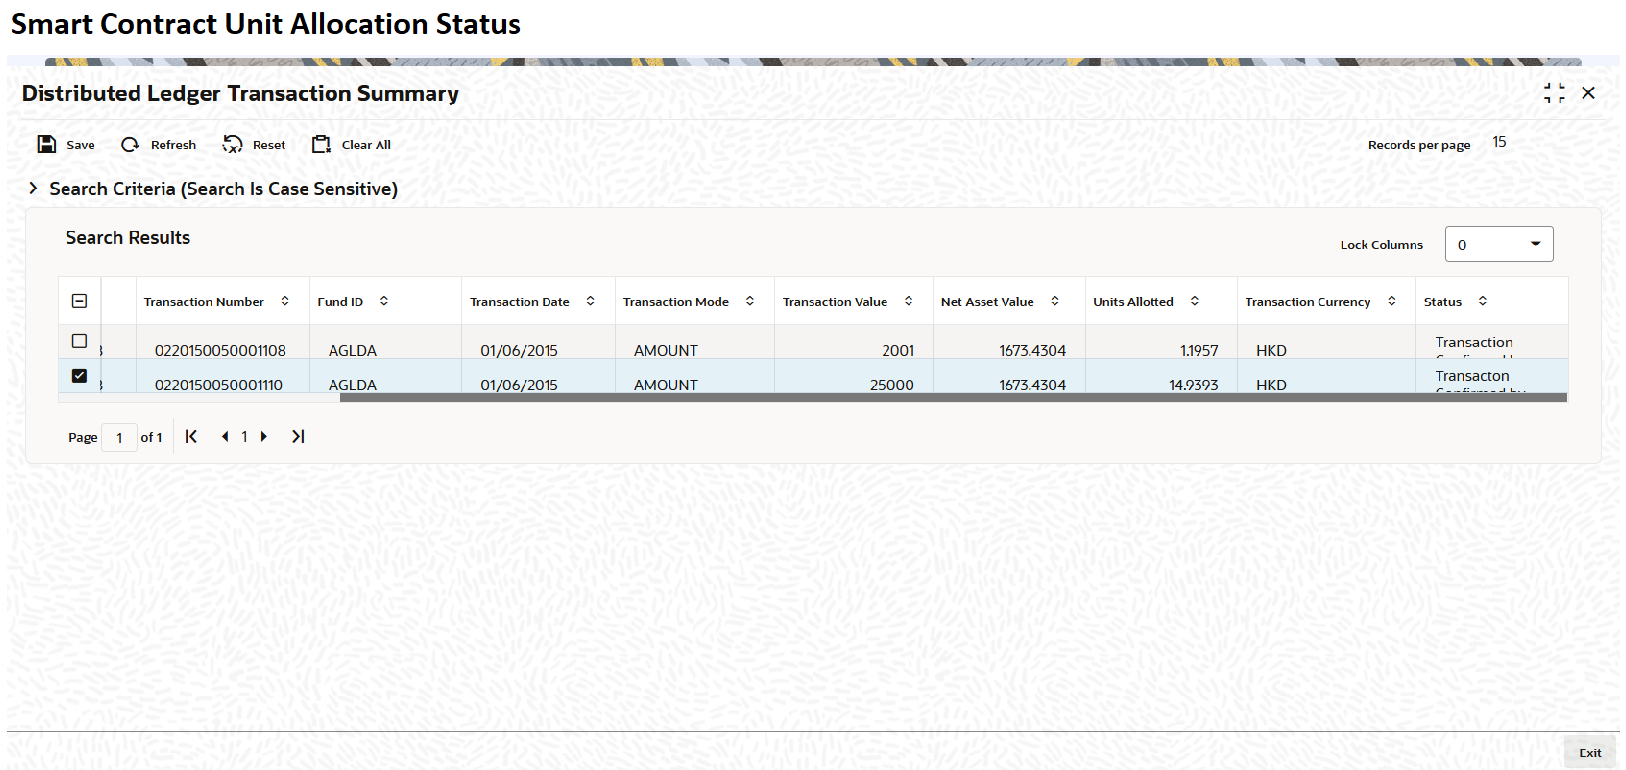Click the Clear All clipboard icon
The image size is (1626, 770).
pyautogui.click(x=321, y=144)
